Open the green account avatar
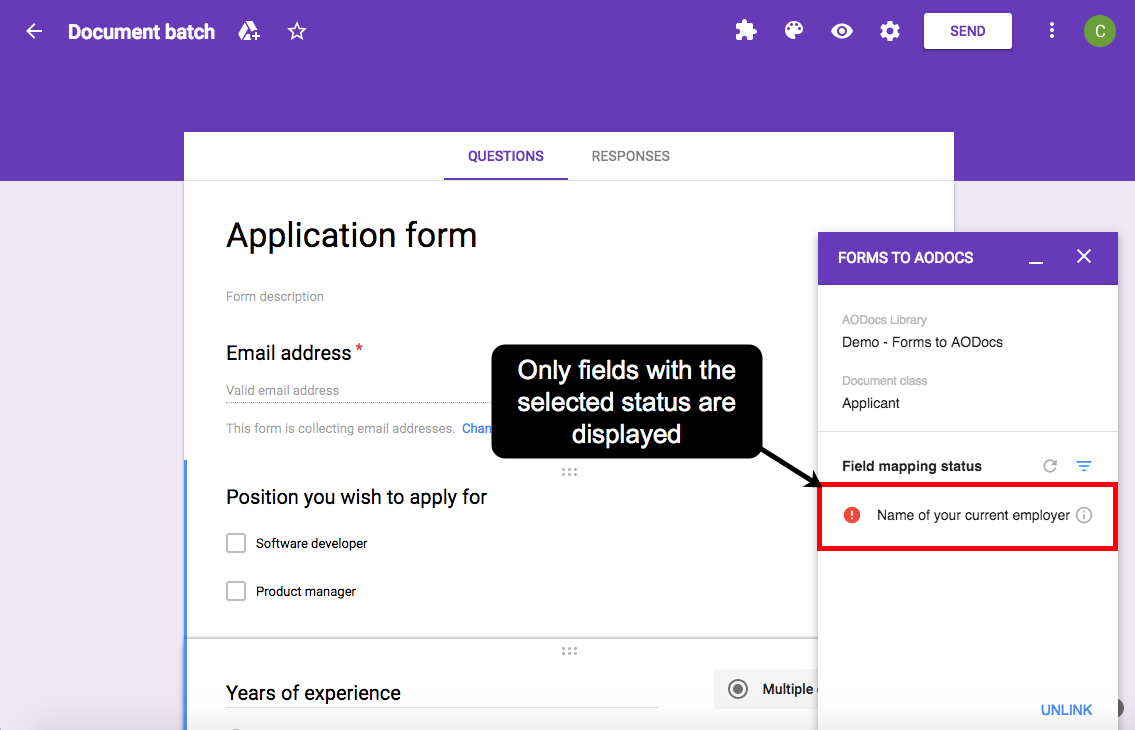1135x730 pixels. pyautogui.click(x=1100, y=31)
